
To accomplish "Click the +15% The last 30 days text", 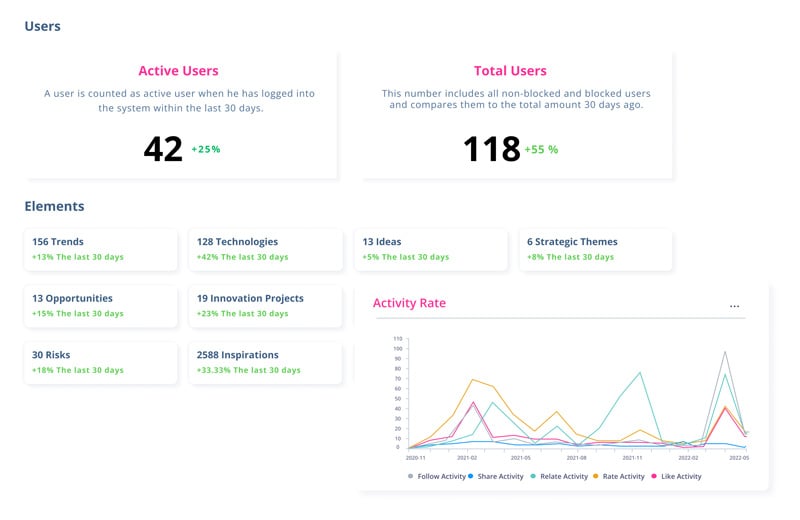I will coord(78,314).
